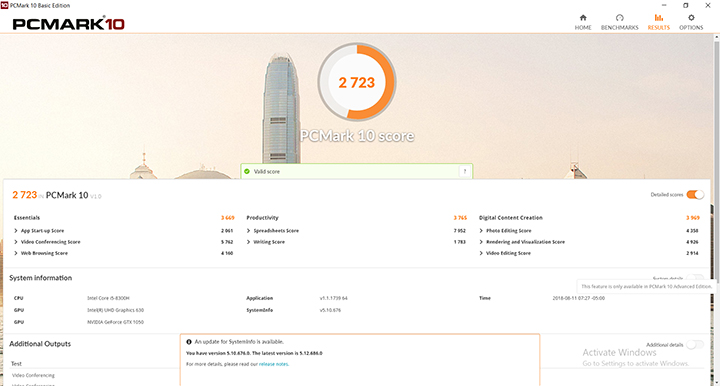Image resolution: width=720 pixels, height=386 pixels.
Task: Click the Test column header
Action: click(x=16, y=364)
